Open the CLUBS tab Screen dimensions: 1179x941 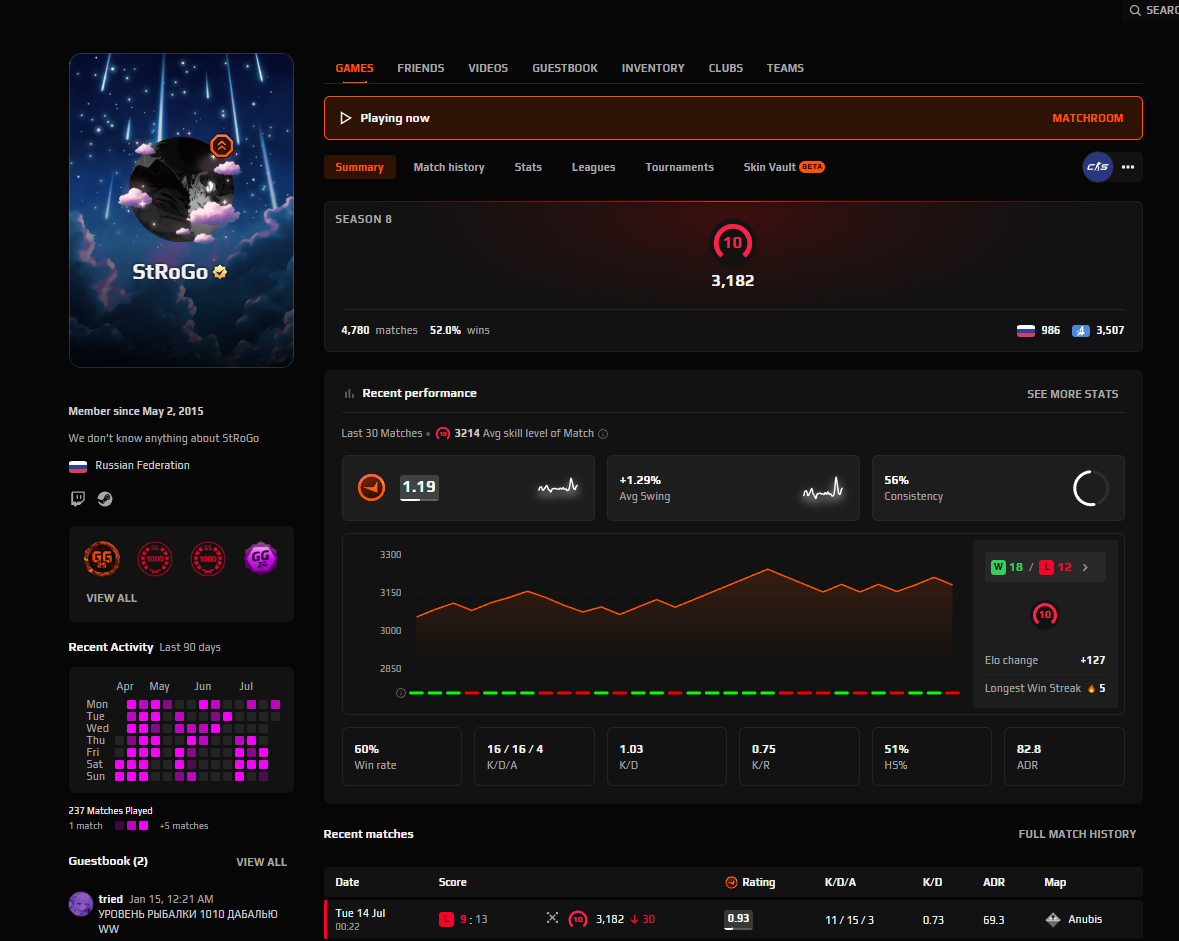click(x=726, y=68)
